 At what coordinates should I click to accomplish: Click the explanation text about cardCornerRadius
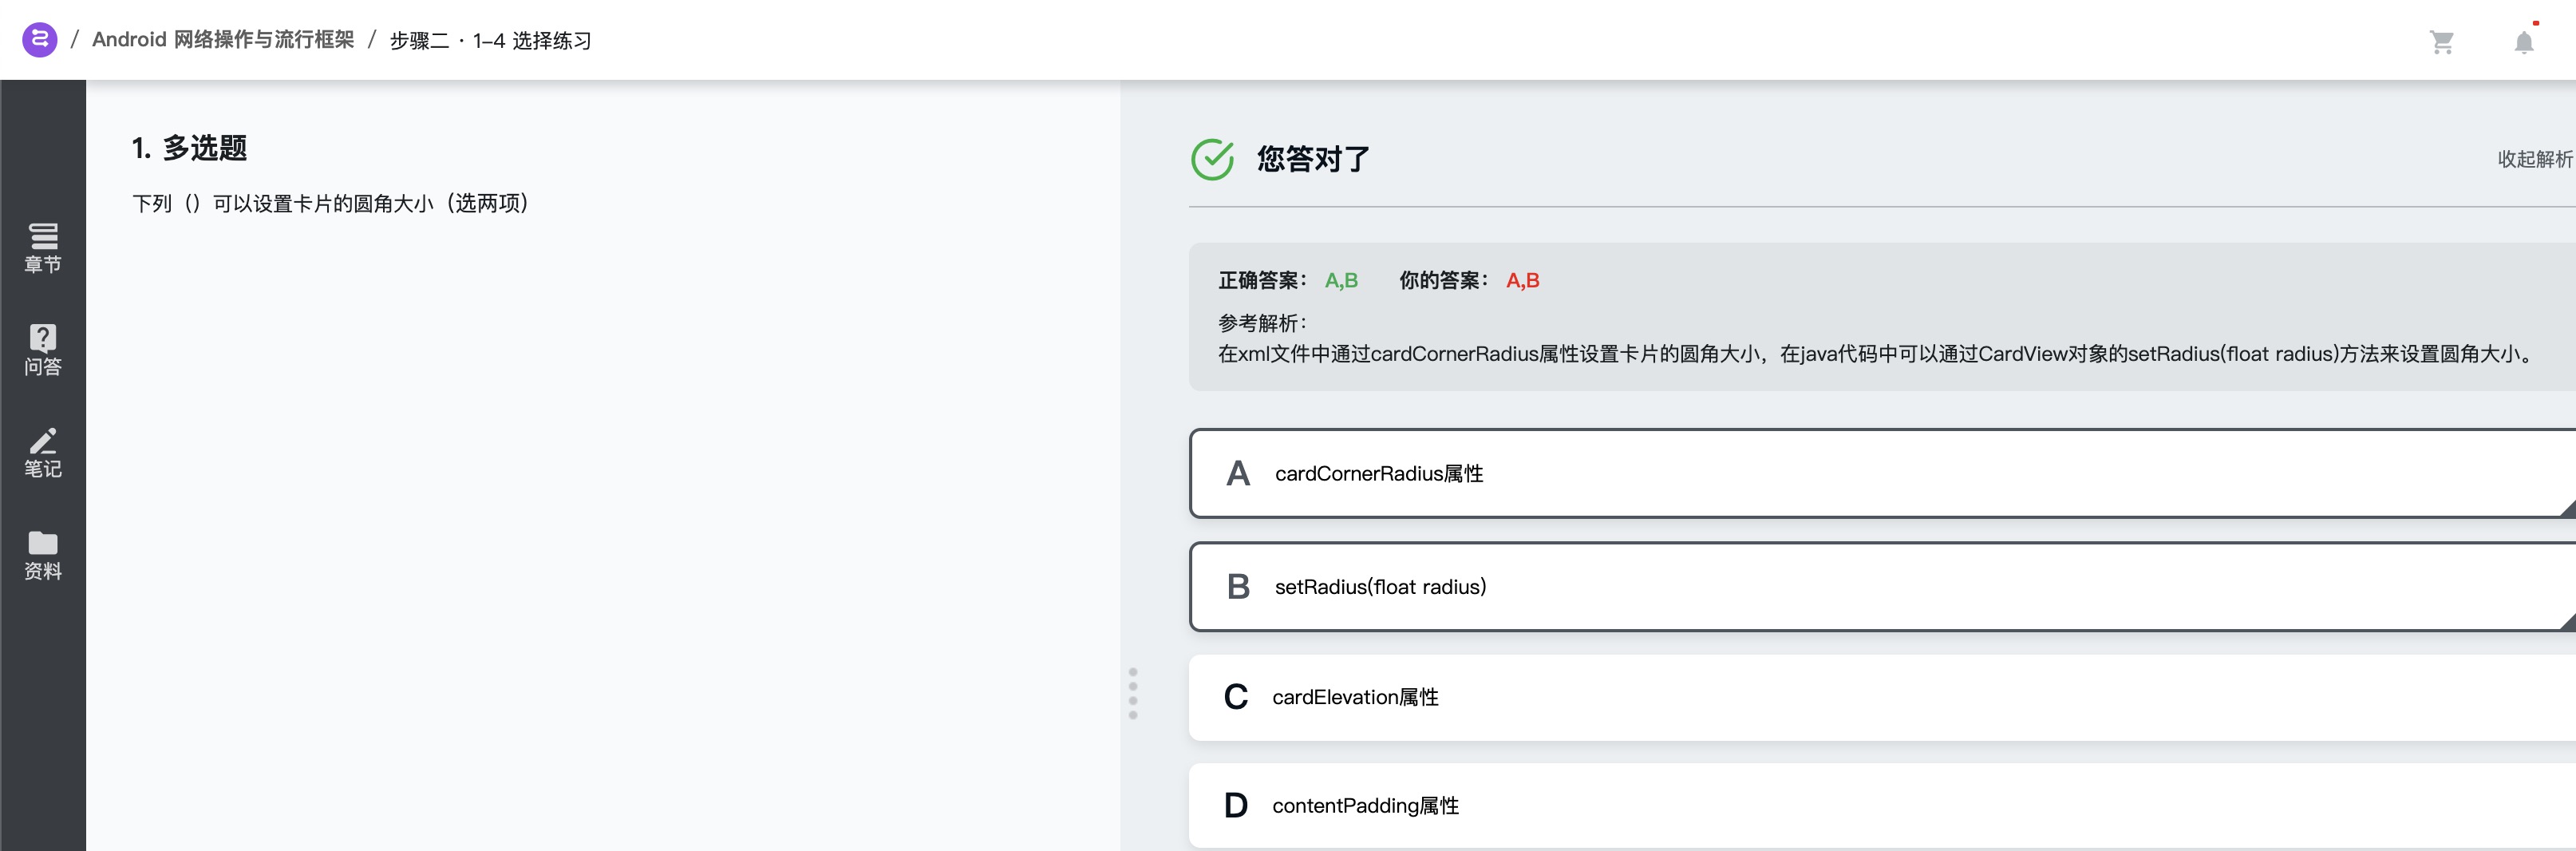(x=1876, y=354)
